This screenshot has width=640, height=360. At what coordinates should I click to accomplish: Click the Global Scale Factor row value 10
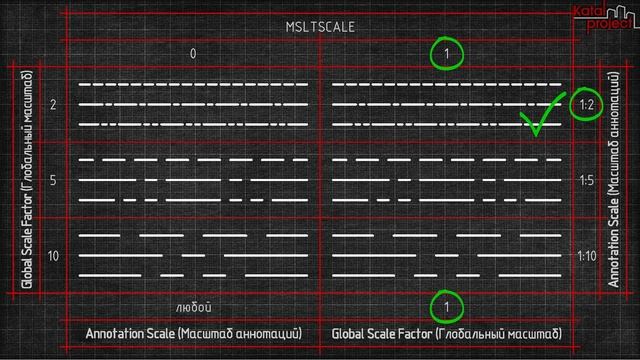53,256
